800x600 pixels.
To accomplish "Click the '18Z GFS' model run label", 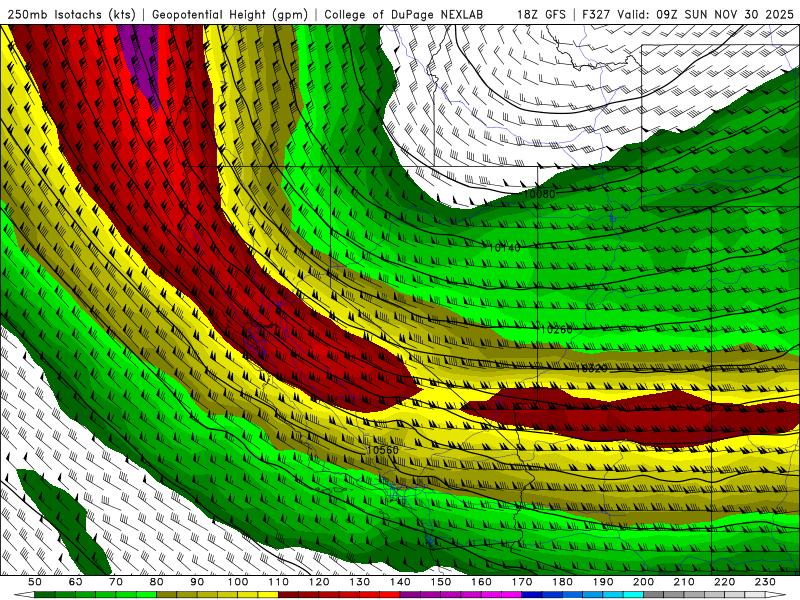I will point(541,14).
